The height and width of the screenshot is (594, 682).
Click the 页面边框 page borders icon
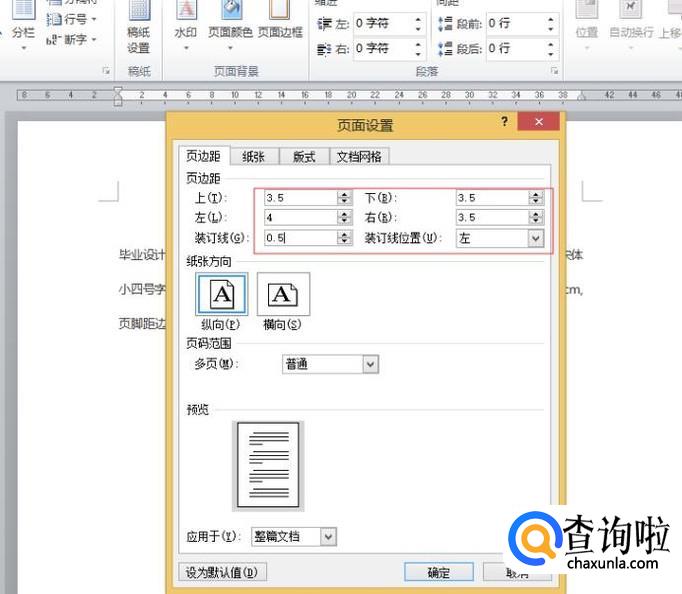pyautogui.click(x=280, y=20)
